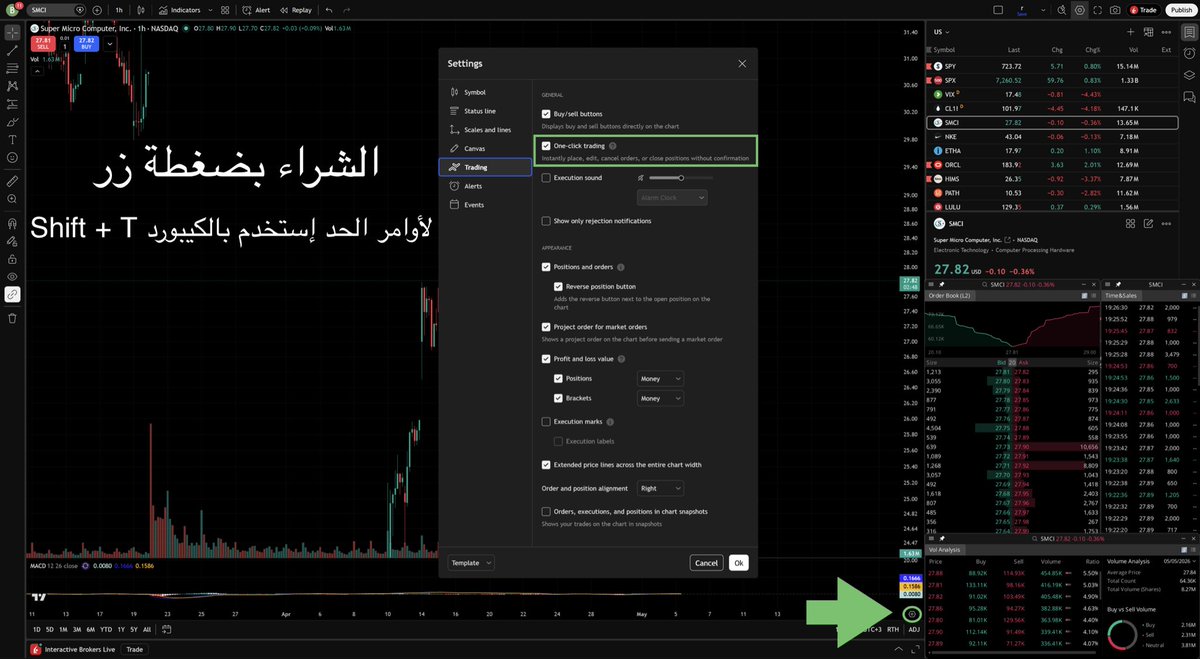
Task: Add a symbol to the watchlist
Action: tap(1130, 32)
